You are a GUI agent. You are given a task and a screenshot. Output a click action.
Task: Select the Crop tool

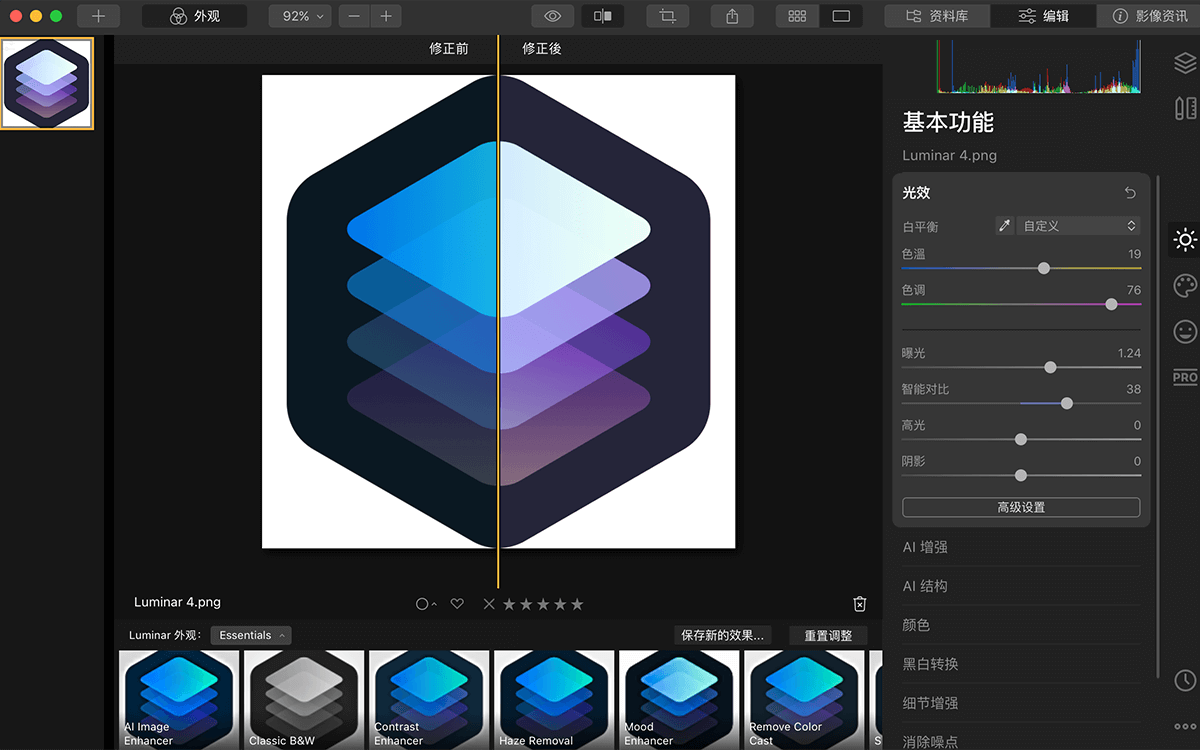(668, 16)
